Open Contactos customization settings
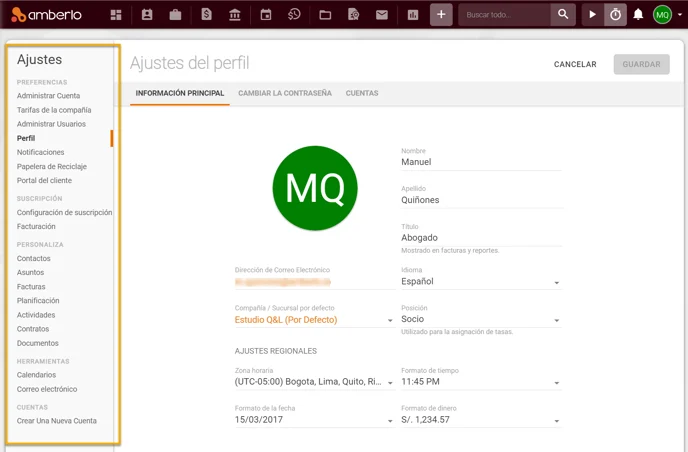This screenshot has width=688, height=452. tap(33, 258)
